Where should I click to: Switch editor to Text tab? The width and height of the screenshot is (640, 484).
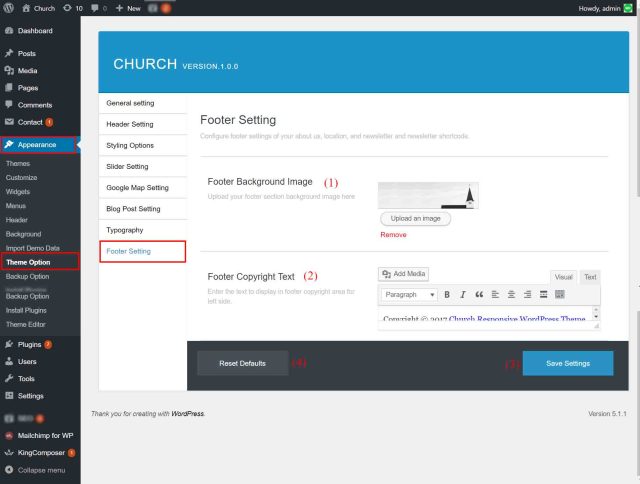click(590, 277)
